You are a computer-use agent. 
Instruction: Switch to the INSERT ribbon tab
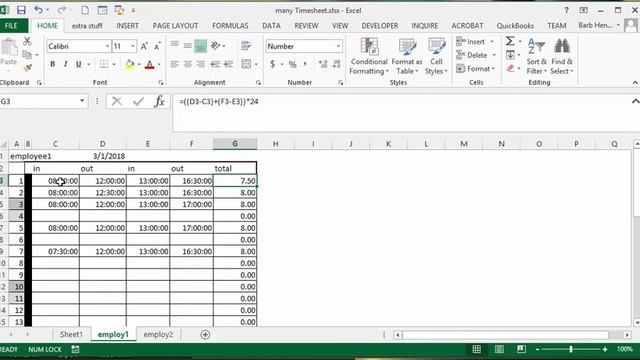[x=127, y=26]
